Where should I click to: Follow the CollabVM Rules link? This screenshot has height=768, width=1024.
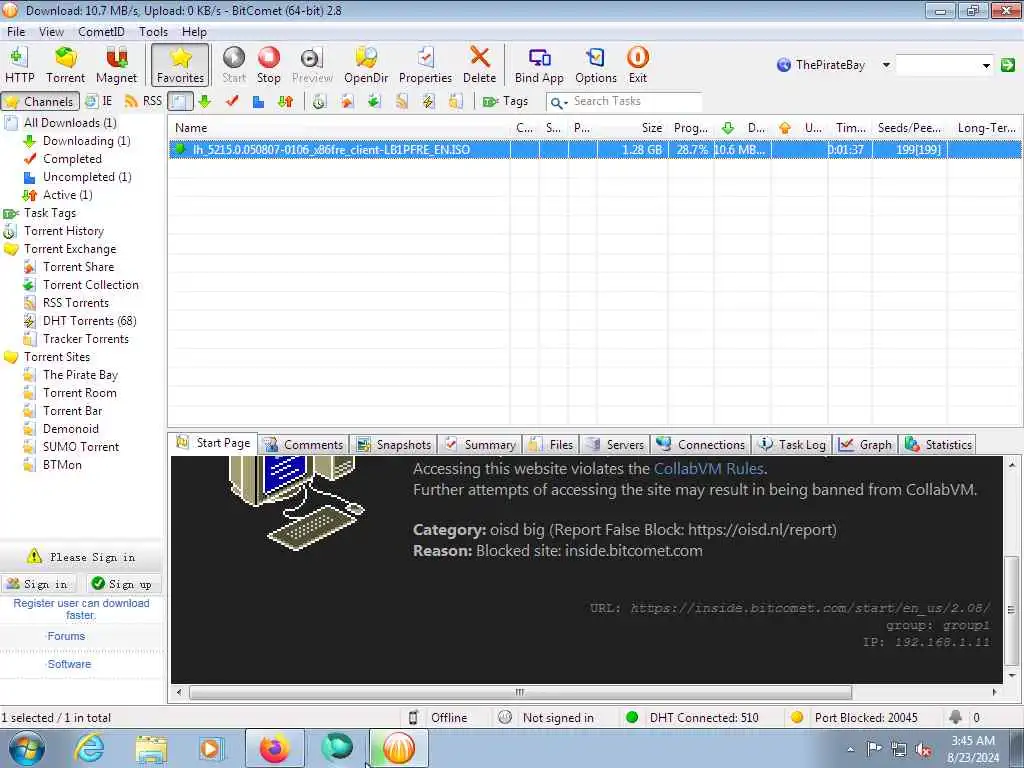coord(709,468)
